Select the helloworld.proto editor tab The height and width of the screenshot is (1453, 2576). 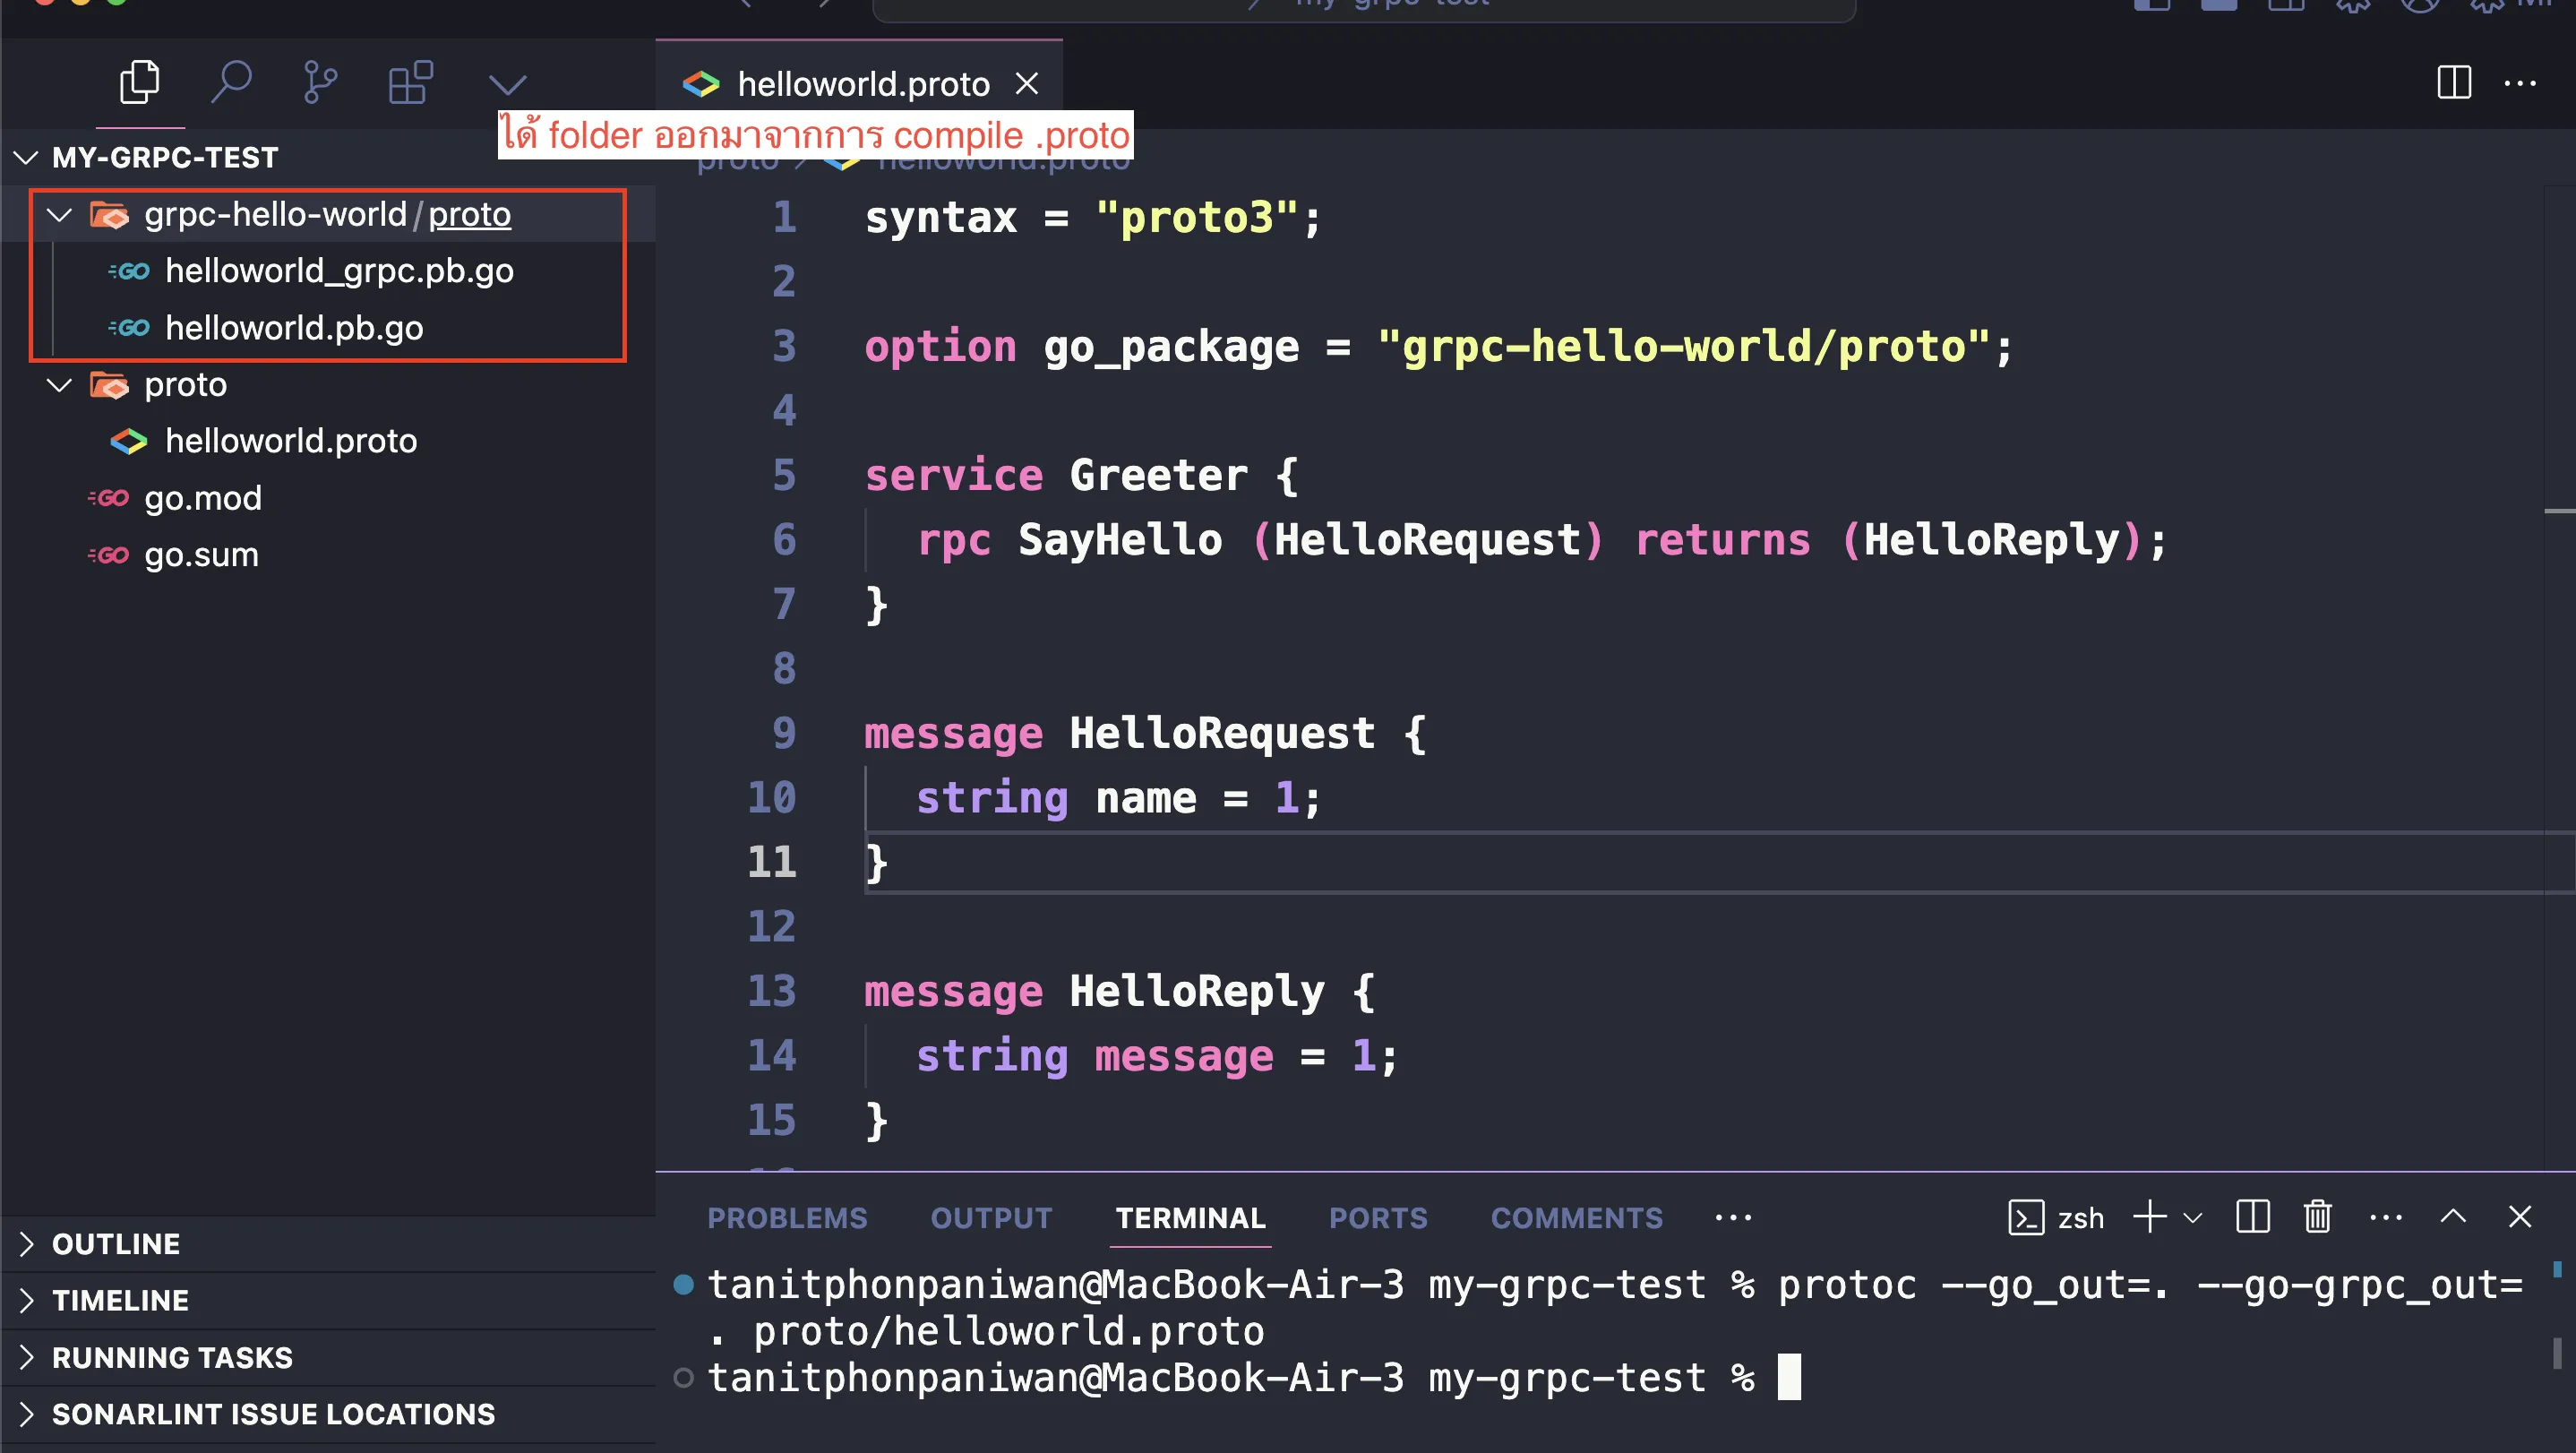[859, 84]
